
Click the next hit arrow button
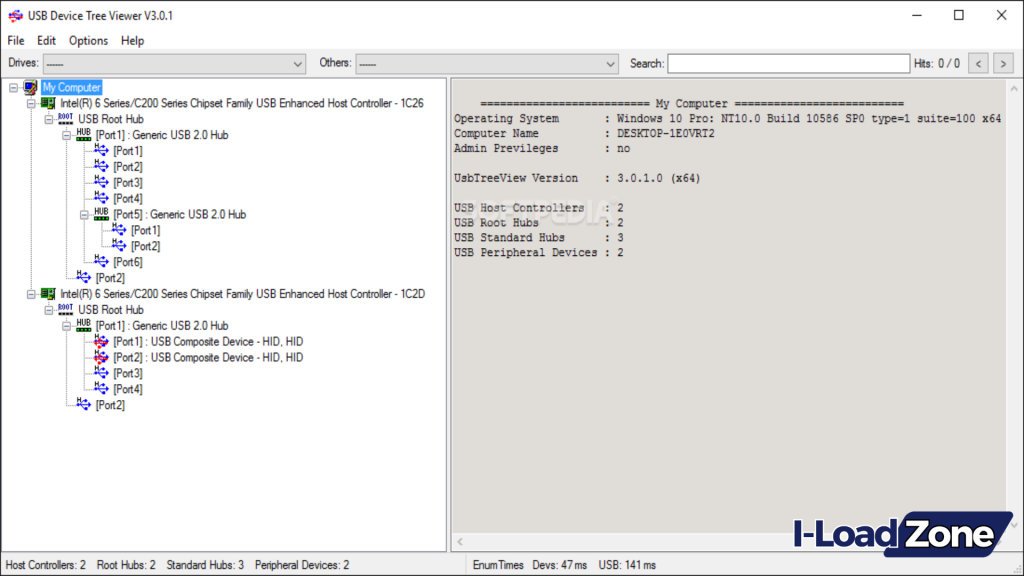coord(1002,63)
